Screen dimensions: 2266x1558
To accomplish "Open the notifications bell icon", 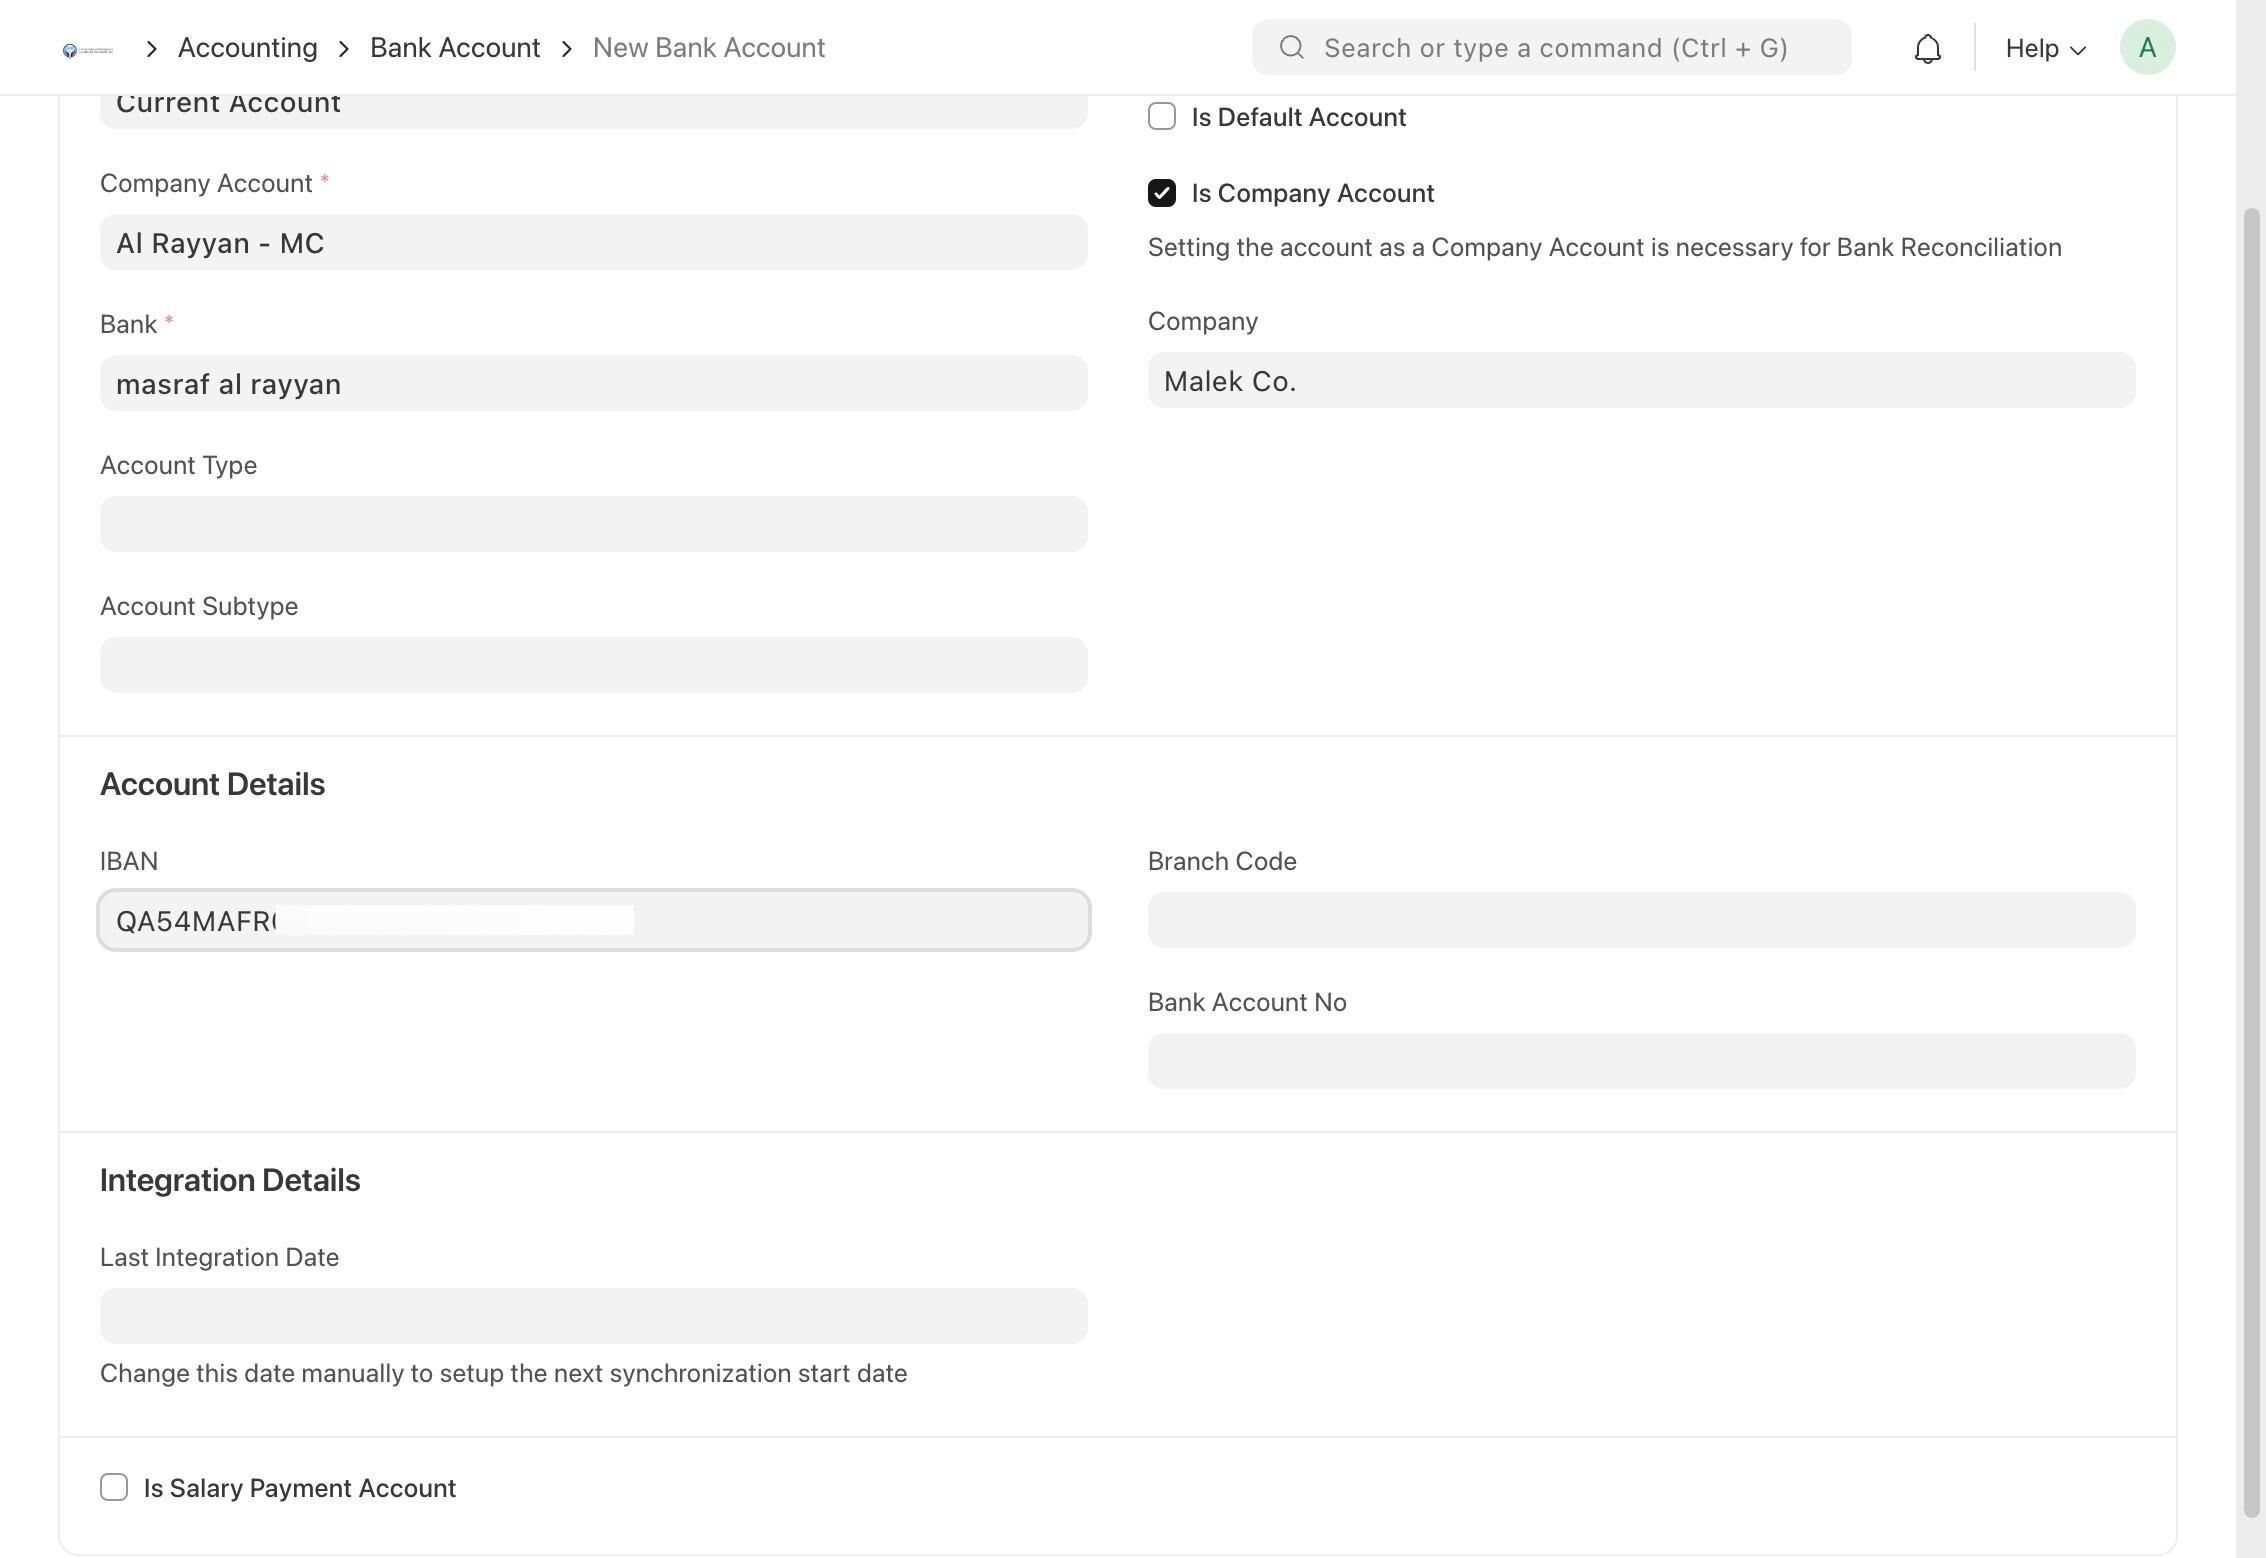I will pos(1927,48).
